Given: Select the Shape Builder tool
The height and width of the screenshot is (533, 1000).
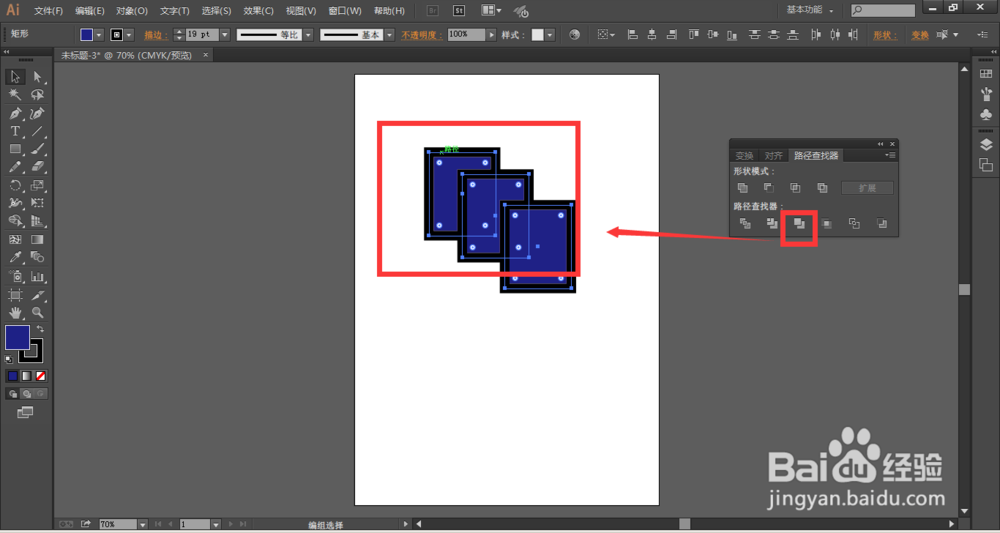Looking at the screenshot, I should [x=15, y=221].
